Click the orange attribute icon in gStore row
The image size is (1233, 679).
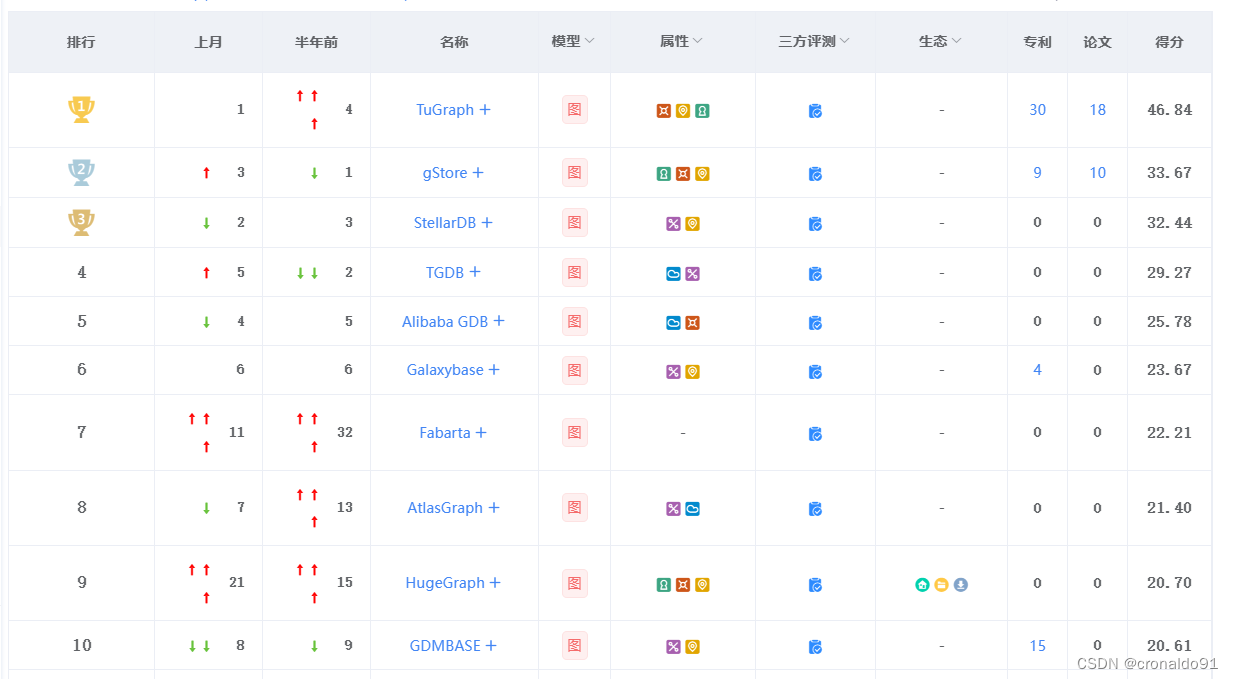pyautogui.click(x=683, y=174)
